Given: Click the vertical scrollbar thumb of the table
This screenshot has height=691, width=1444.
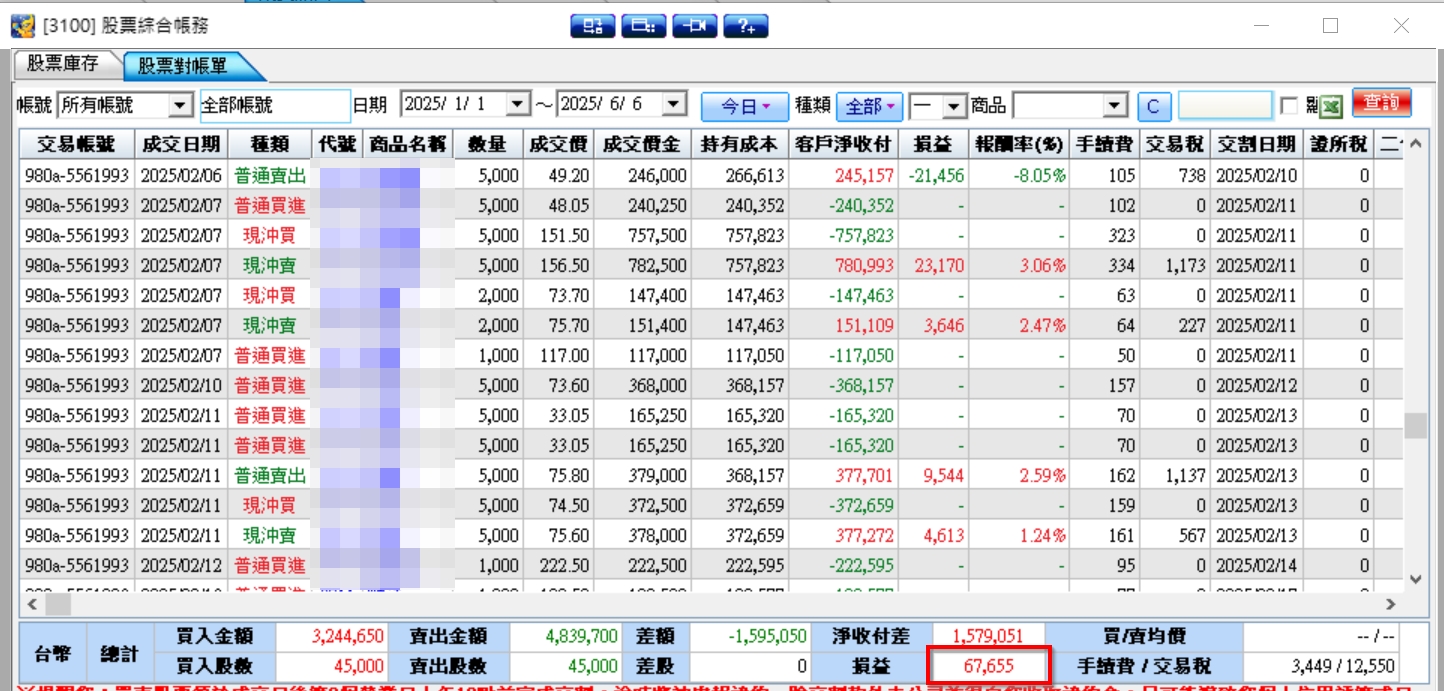Looking at the screenshot, I should [x=1415, y=425].
